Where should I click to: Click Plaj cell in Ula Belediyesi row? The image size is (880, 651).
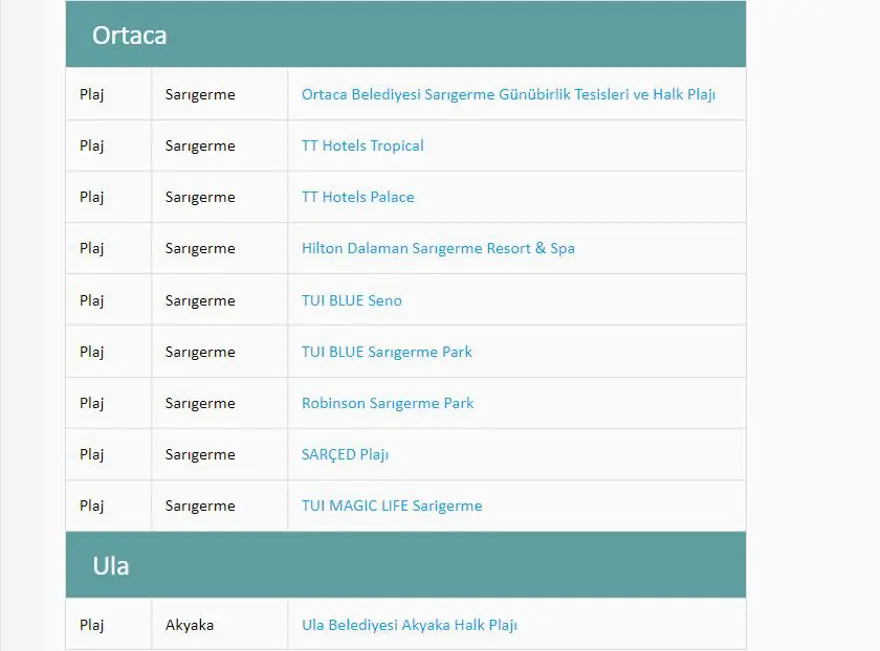tap(92, 625)
